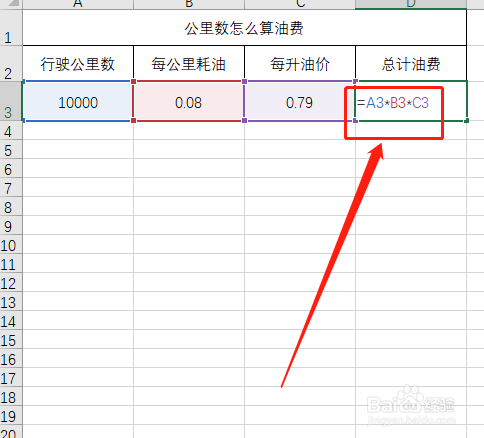Select cell containing 10000

coord(78,101)
